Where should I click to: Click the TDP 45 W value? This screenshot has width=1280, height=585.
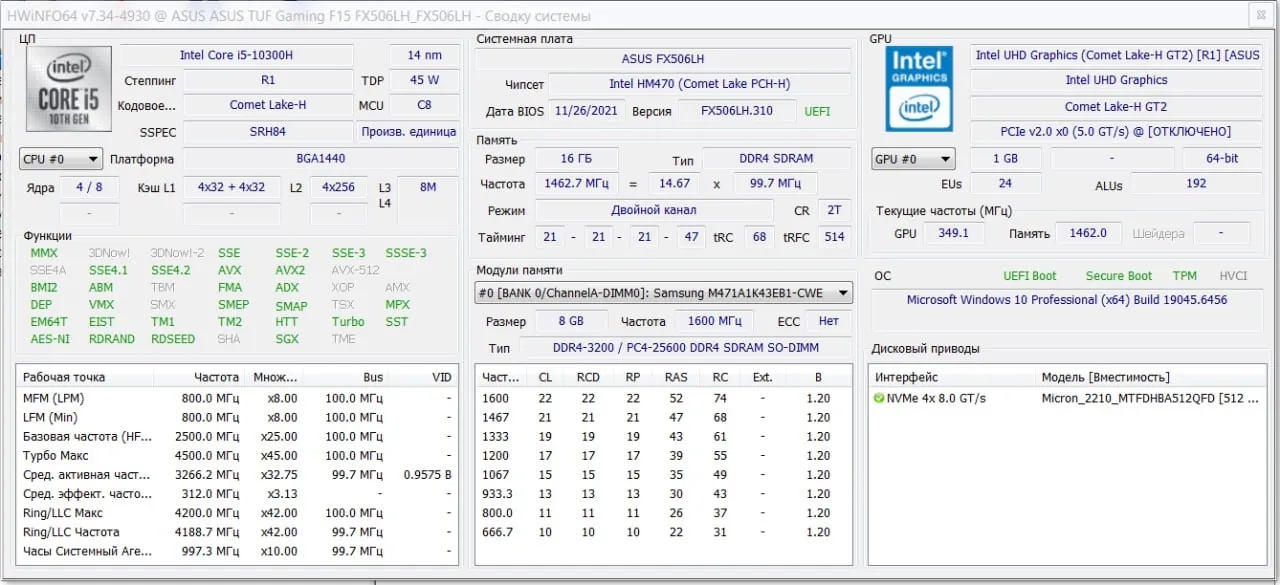pos(424,80)
